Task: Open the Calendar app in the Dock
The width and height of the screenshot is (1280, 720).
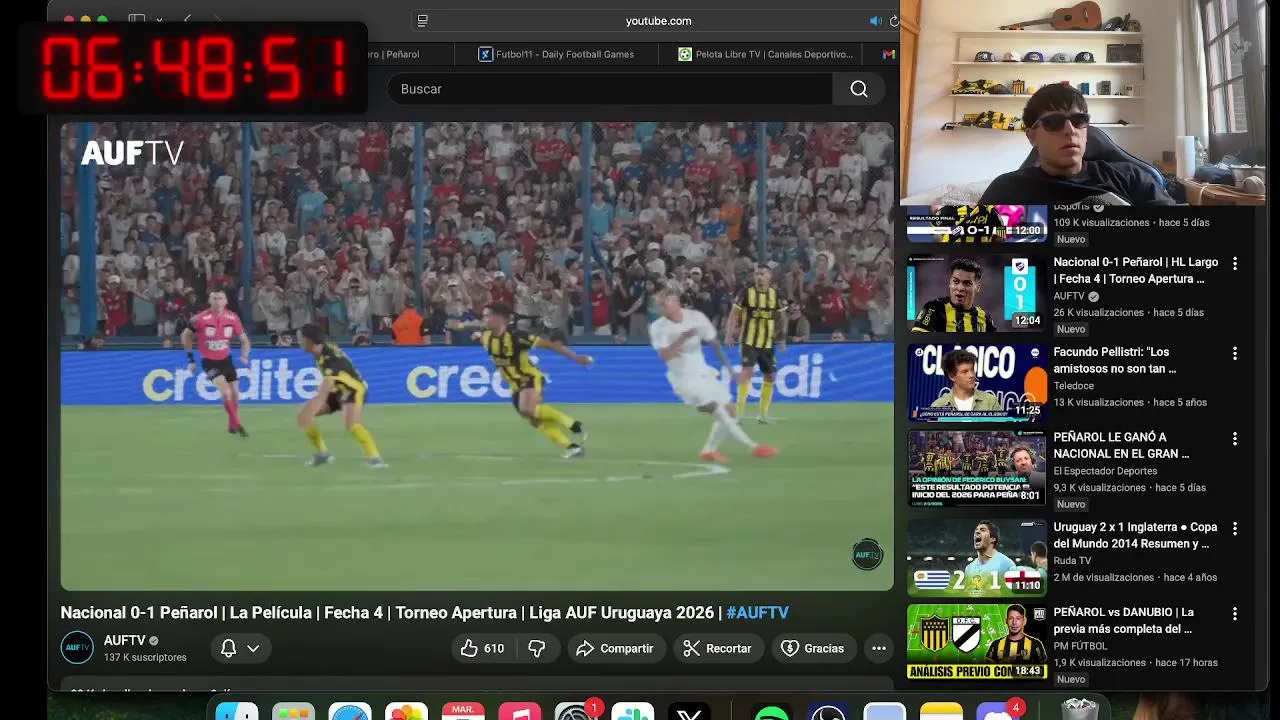Action: click(463, 713)
